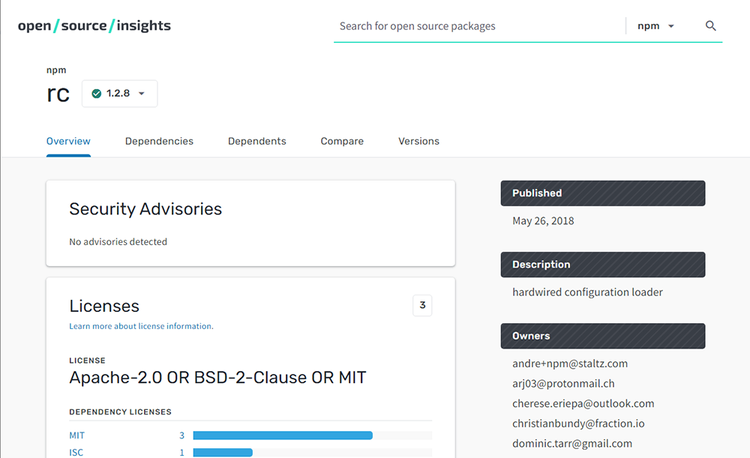Click the Owners section header
Viewport: 750px width, 458px height.
(x=603, y=336)
